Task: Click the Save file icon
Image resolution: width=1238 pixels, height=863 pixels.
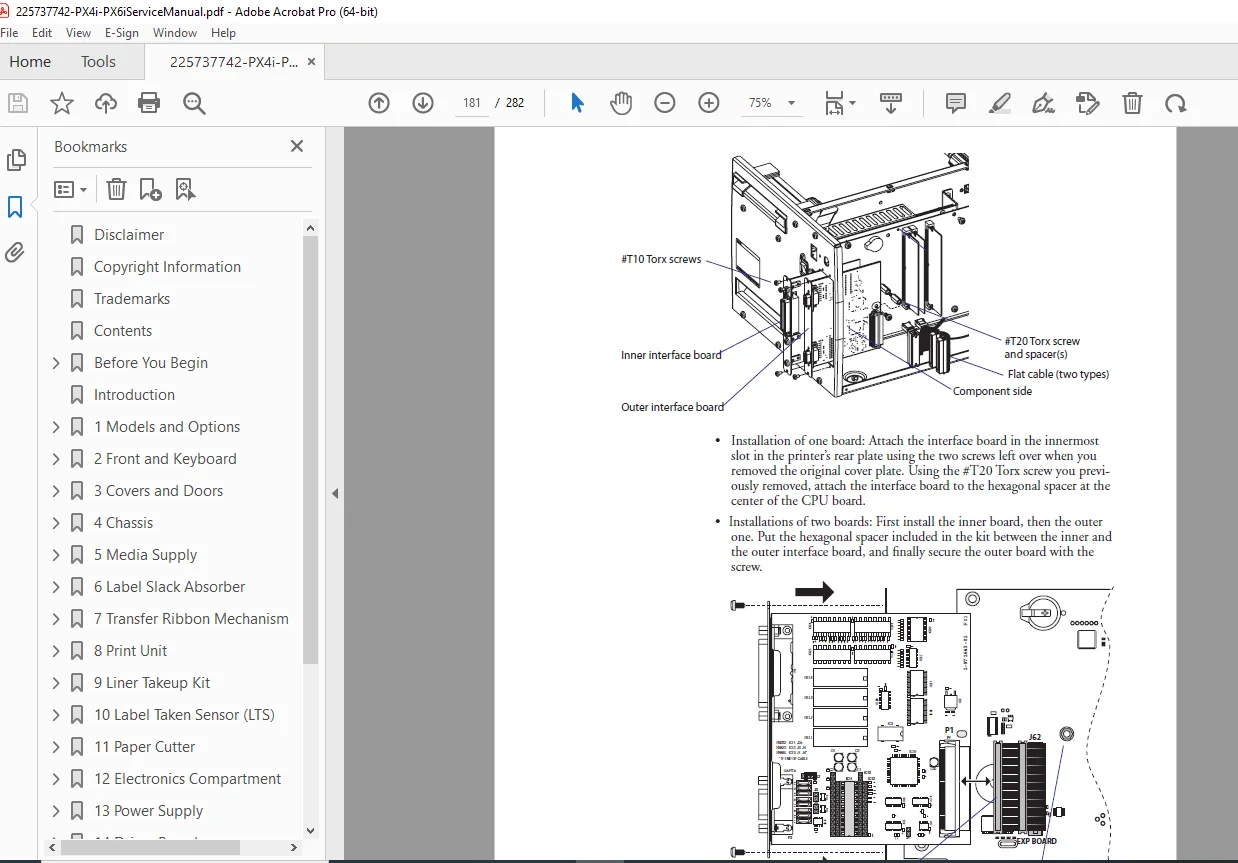Action: pos(18,103)
